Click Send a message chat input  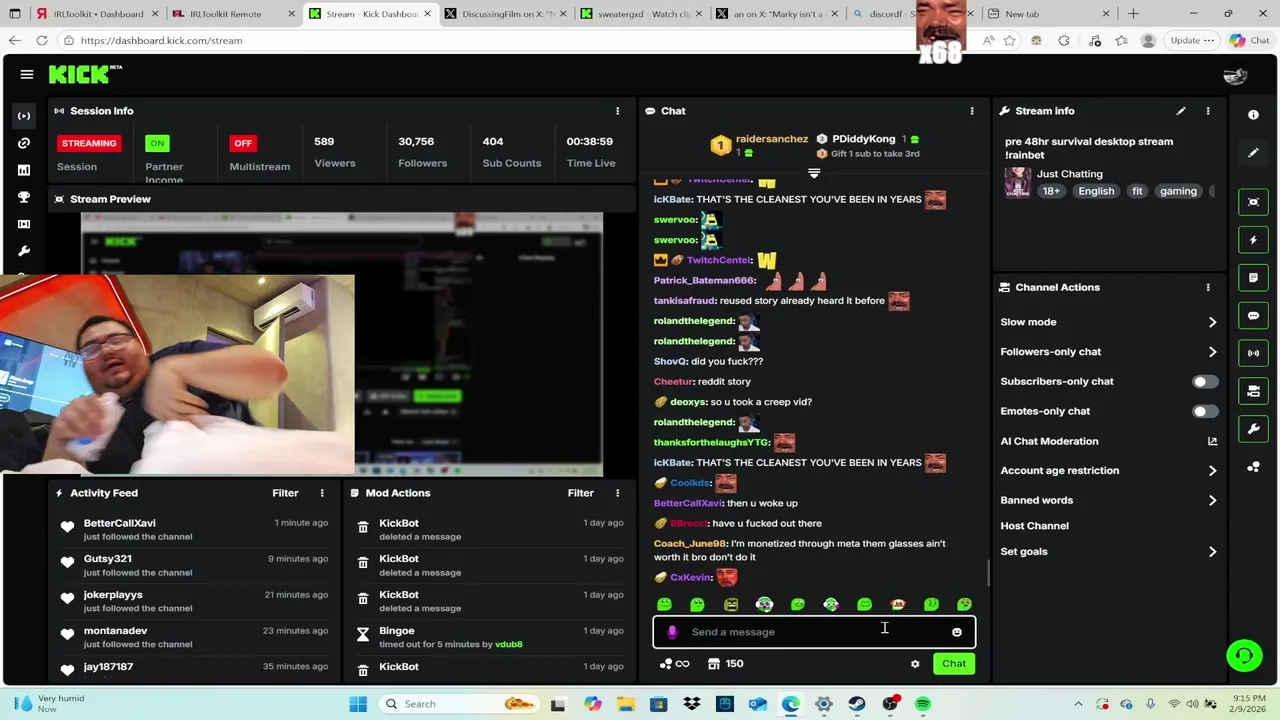(x=814, y=632)
